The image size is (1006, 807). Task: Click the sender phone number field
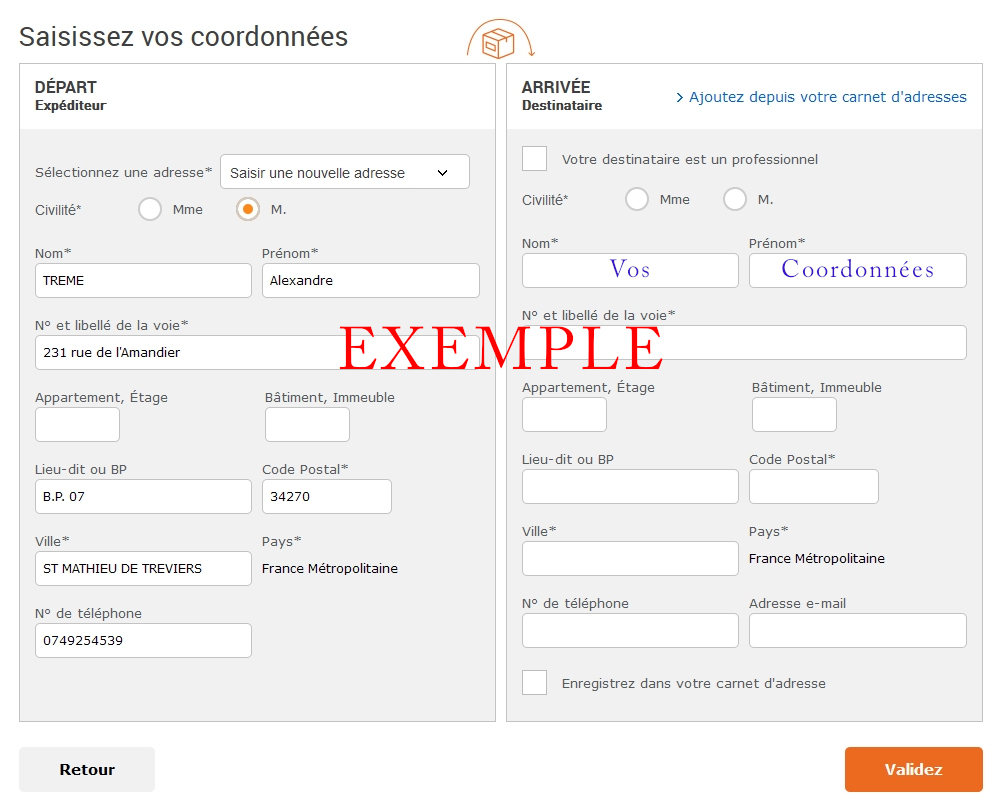pyautogui.click(x=143, y=640)
